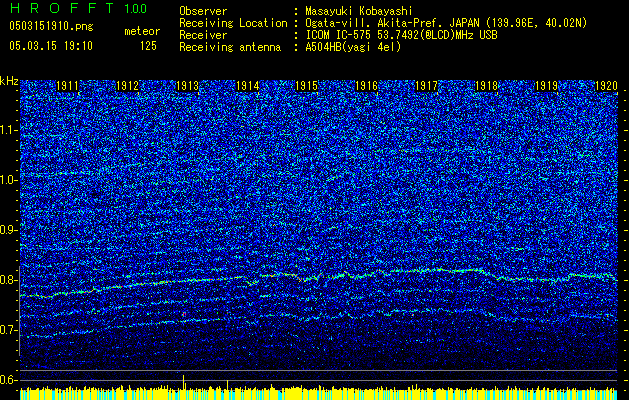
Task: Click the 1913 time marker
Action: [x=187, y=86]
